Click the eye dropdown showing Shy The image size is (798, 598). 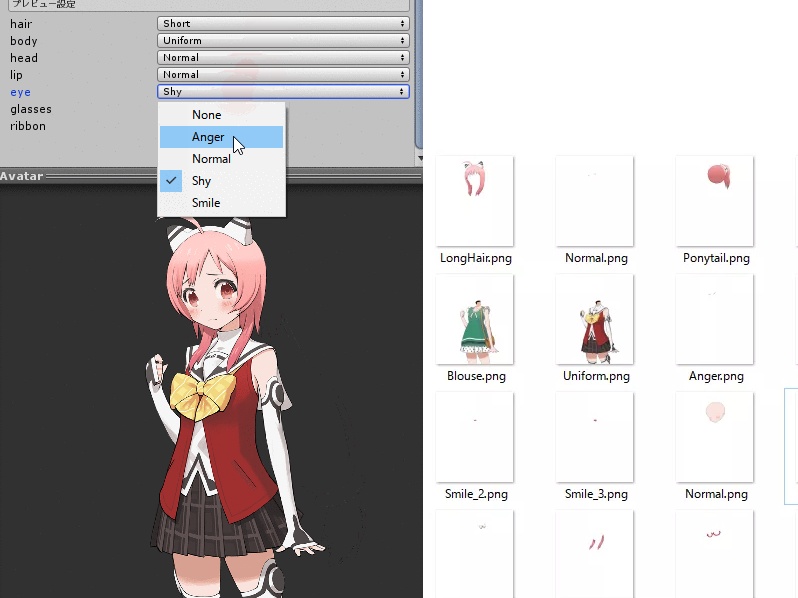click(283, 92)
